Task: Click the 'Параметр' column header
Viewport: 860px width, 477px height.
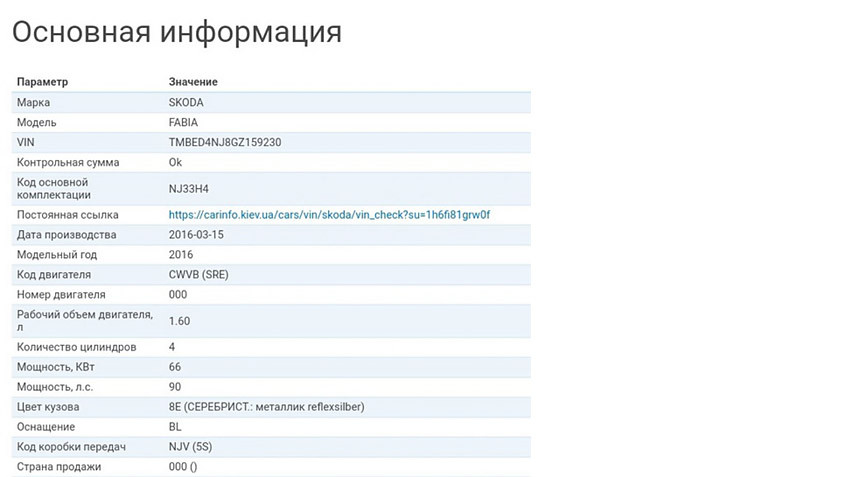Action: [x=42, y=82]
